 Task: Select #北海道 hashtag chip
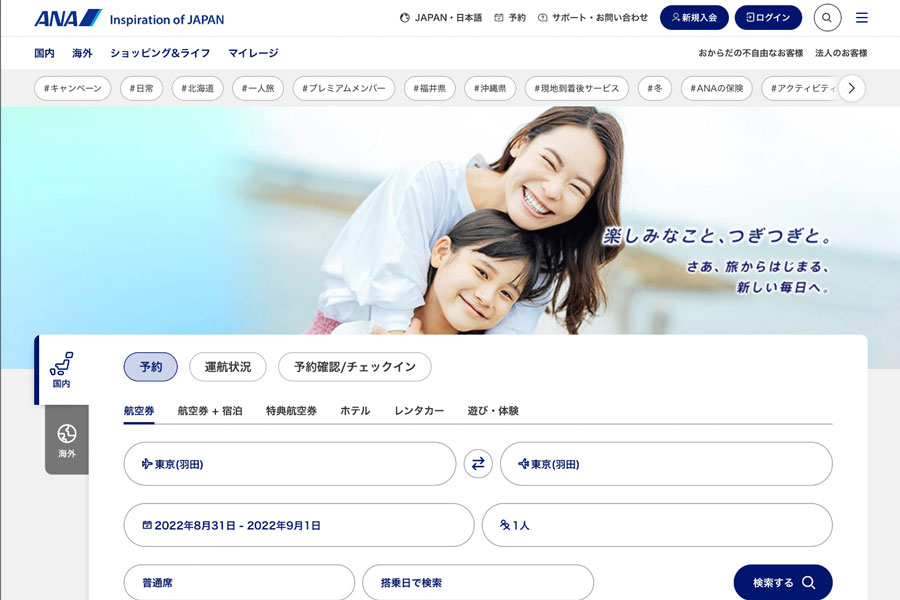point(197,88)
